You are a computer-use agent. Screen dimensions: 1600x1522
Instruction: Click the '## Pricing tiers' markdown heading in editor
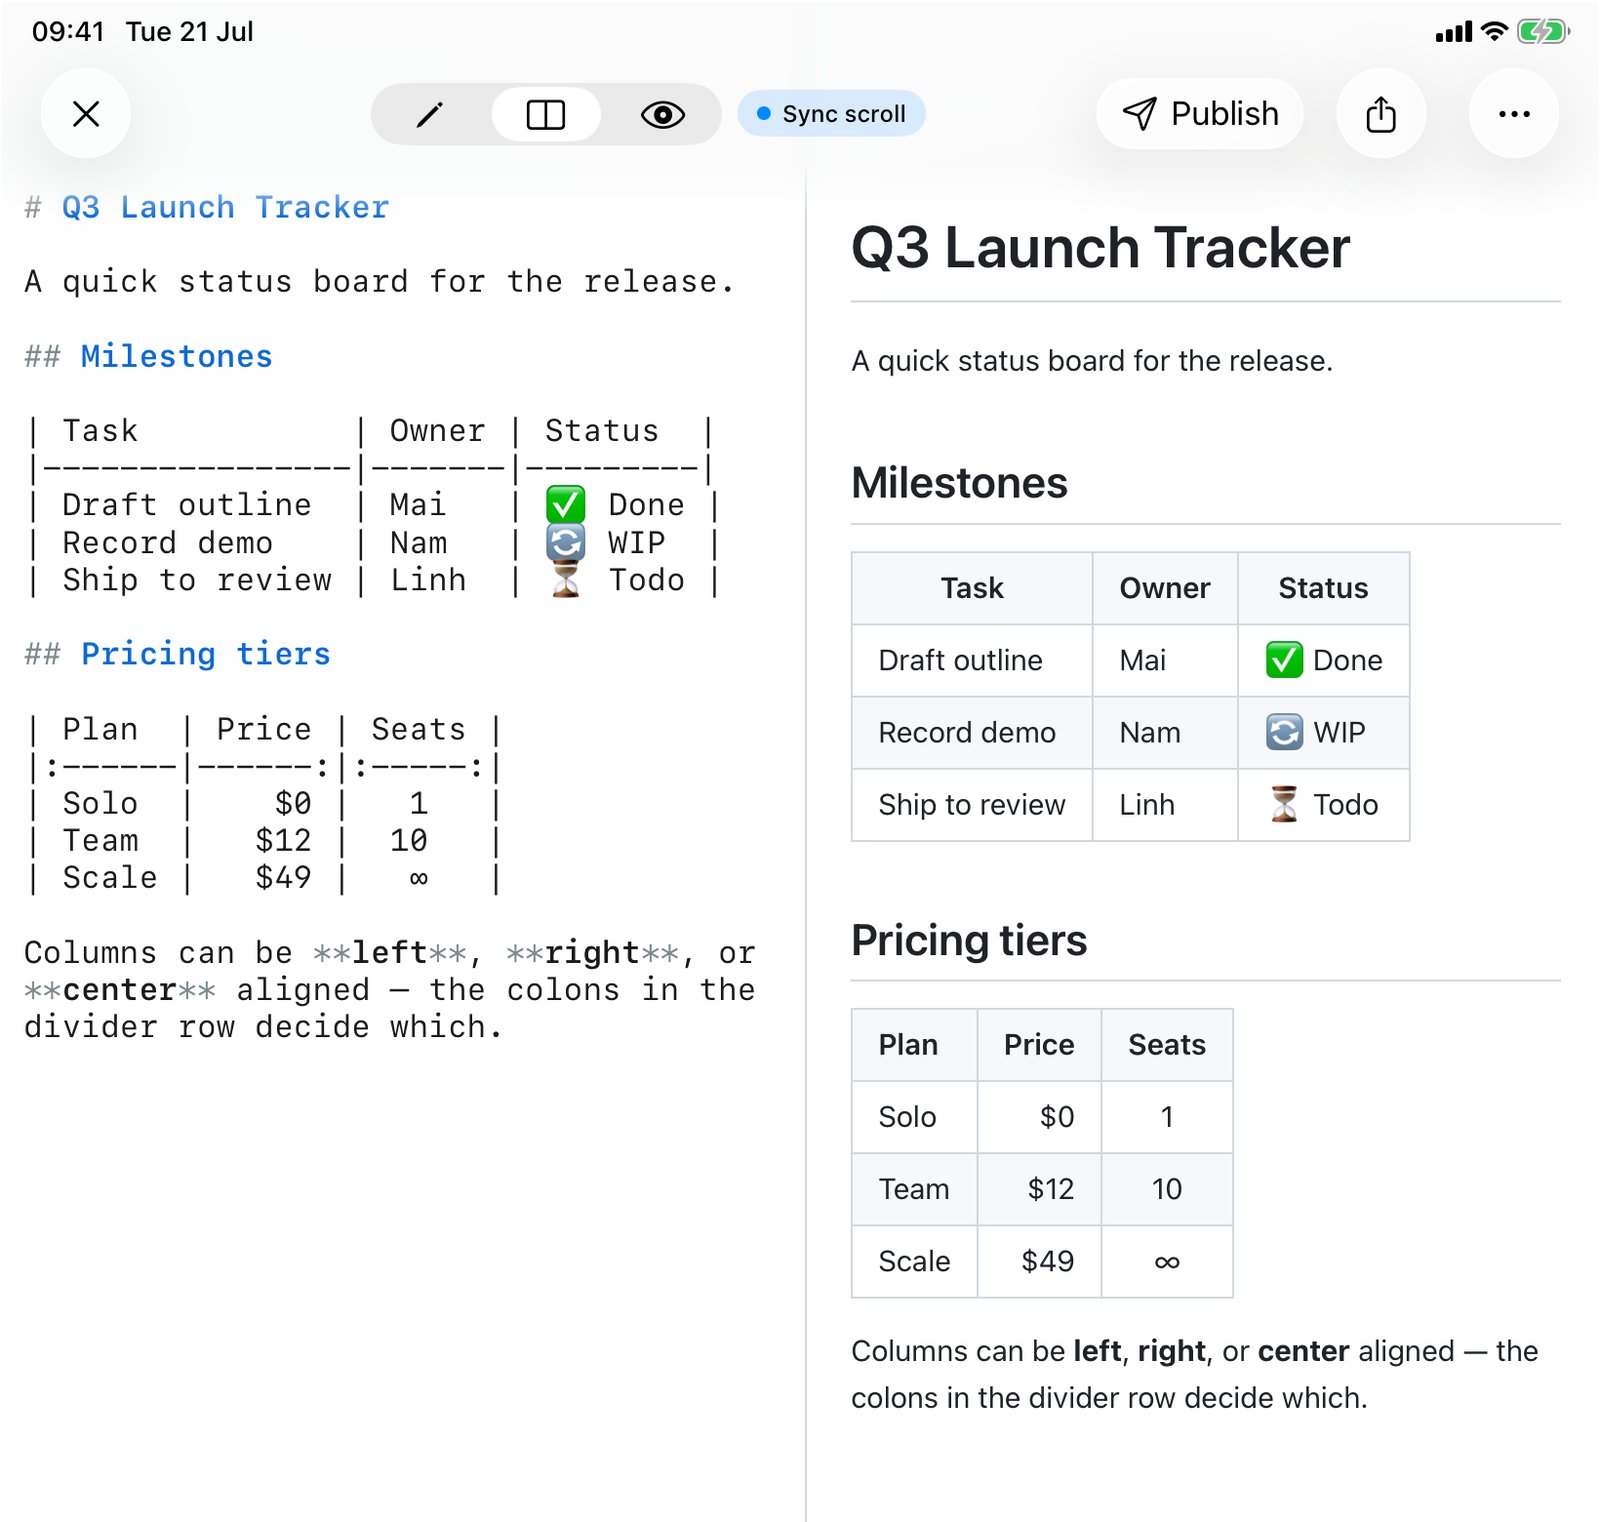[177, 654]
